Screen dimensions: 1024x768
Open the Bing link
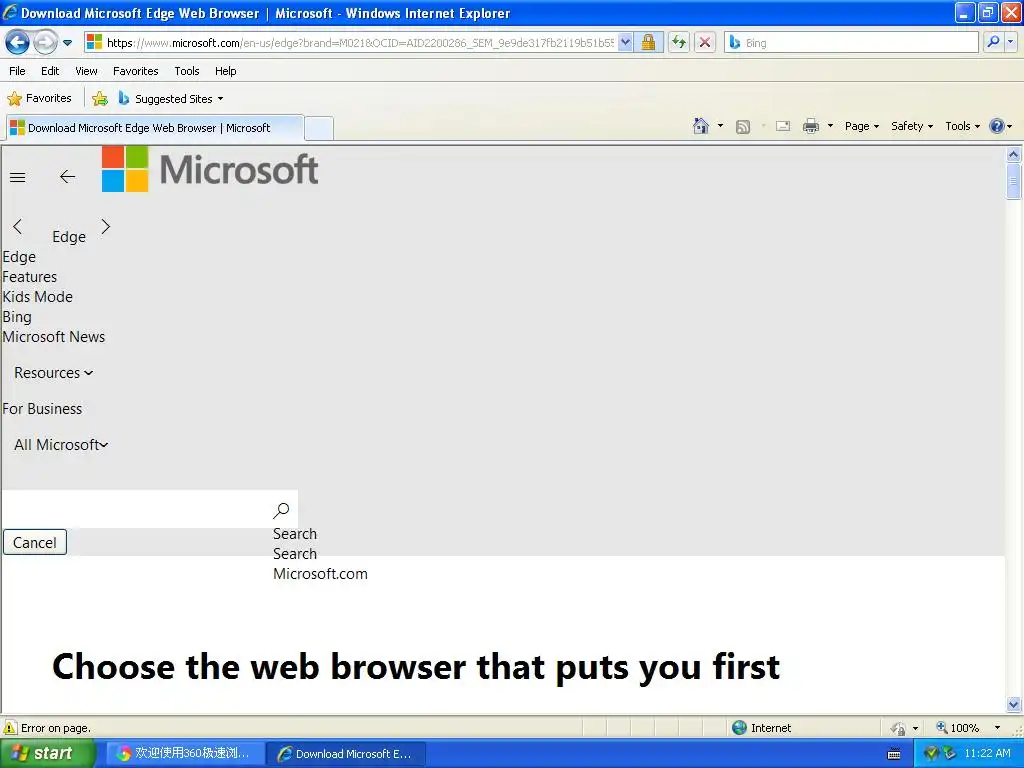coord(17,317)
